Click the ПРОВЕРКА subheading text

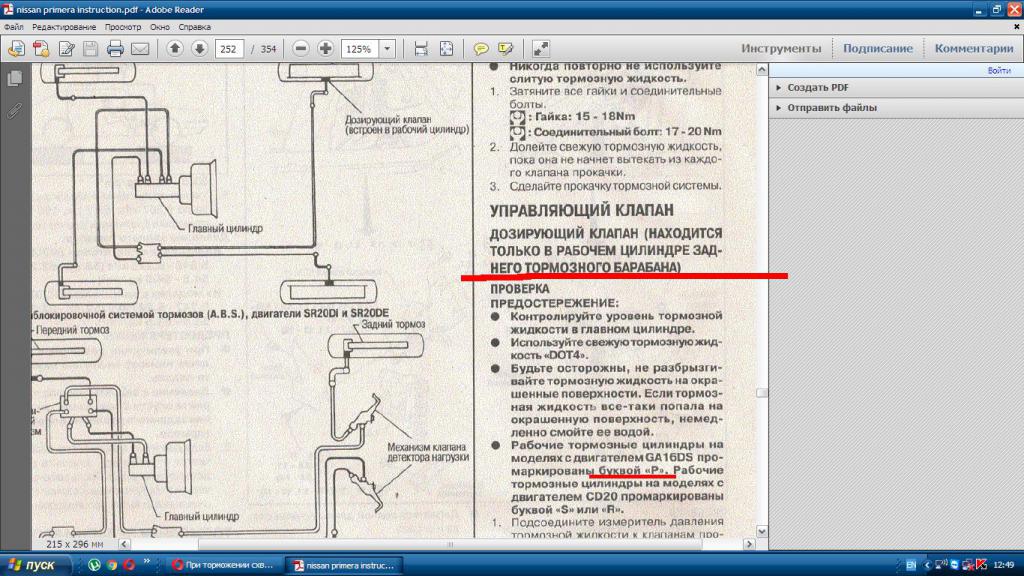point(520,289)
